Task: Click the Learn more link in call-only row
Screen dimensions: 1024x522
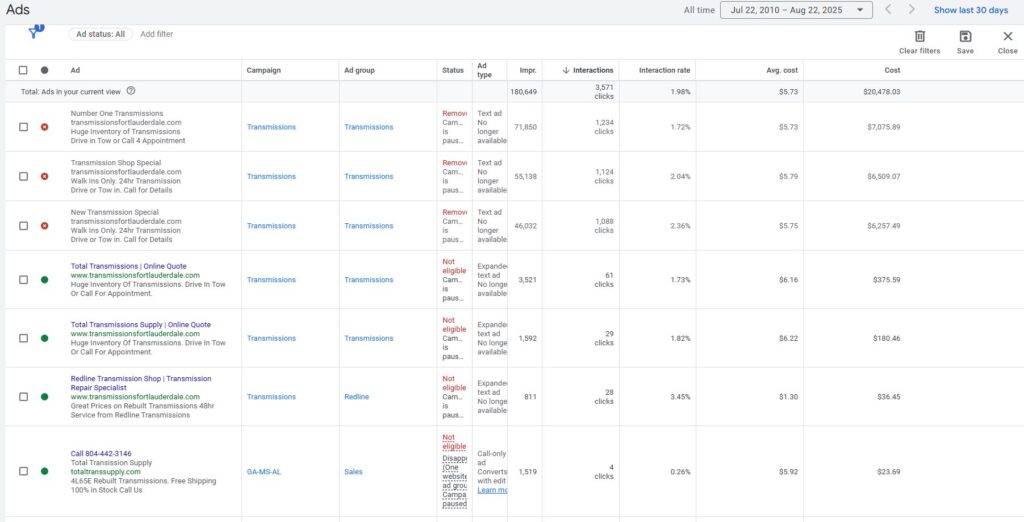Action: coord(492,490)
